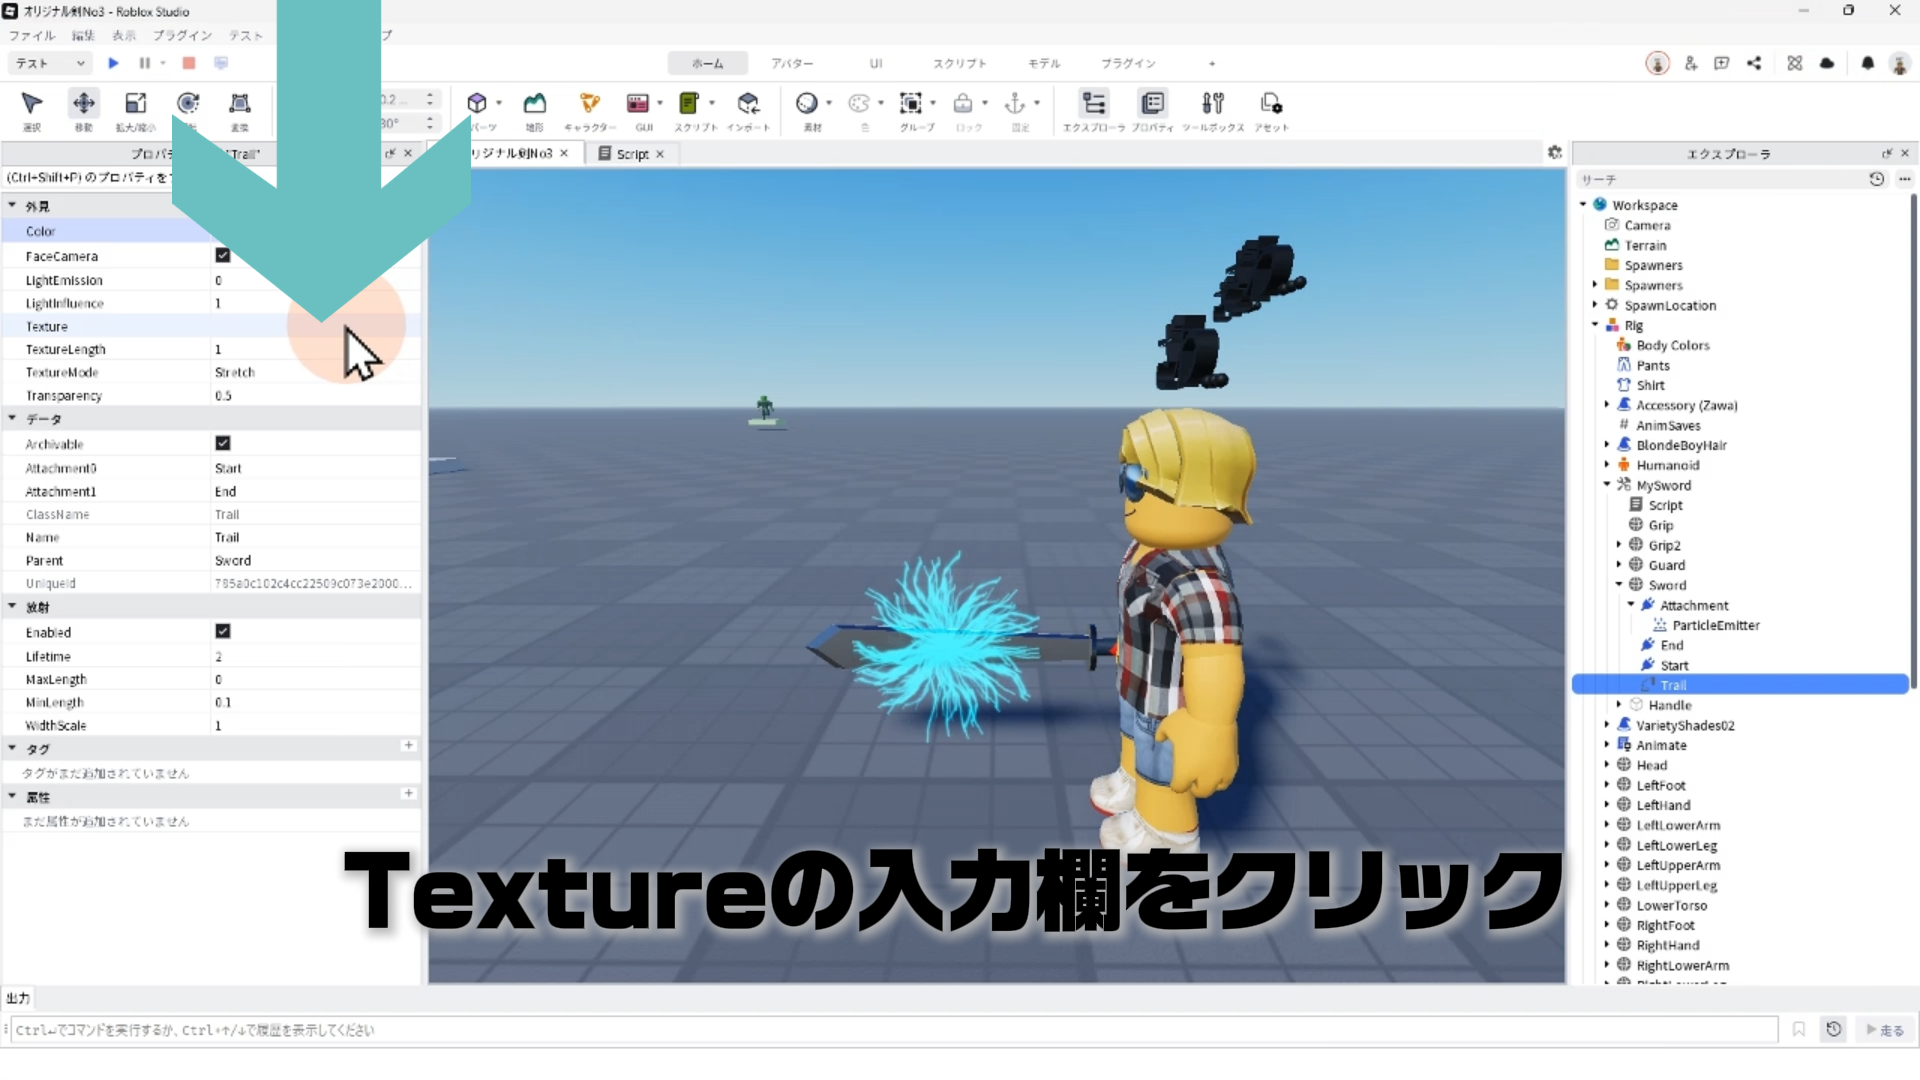
Task: Switch to the Script tab
Action: [632, 154]
